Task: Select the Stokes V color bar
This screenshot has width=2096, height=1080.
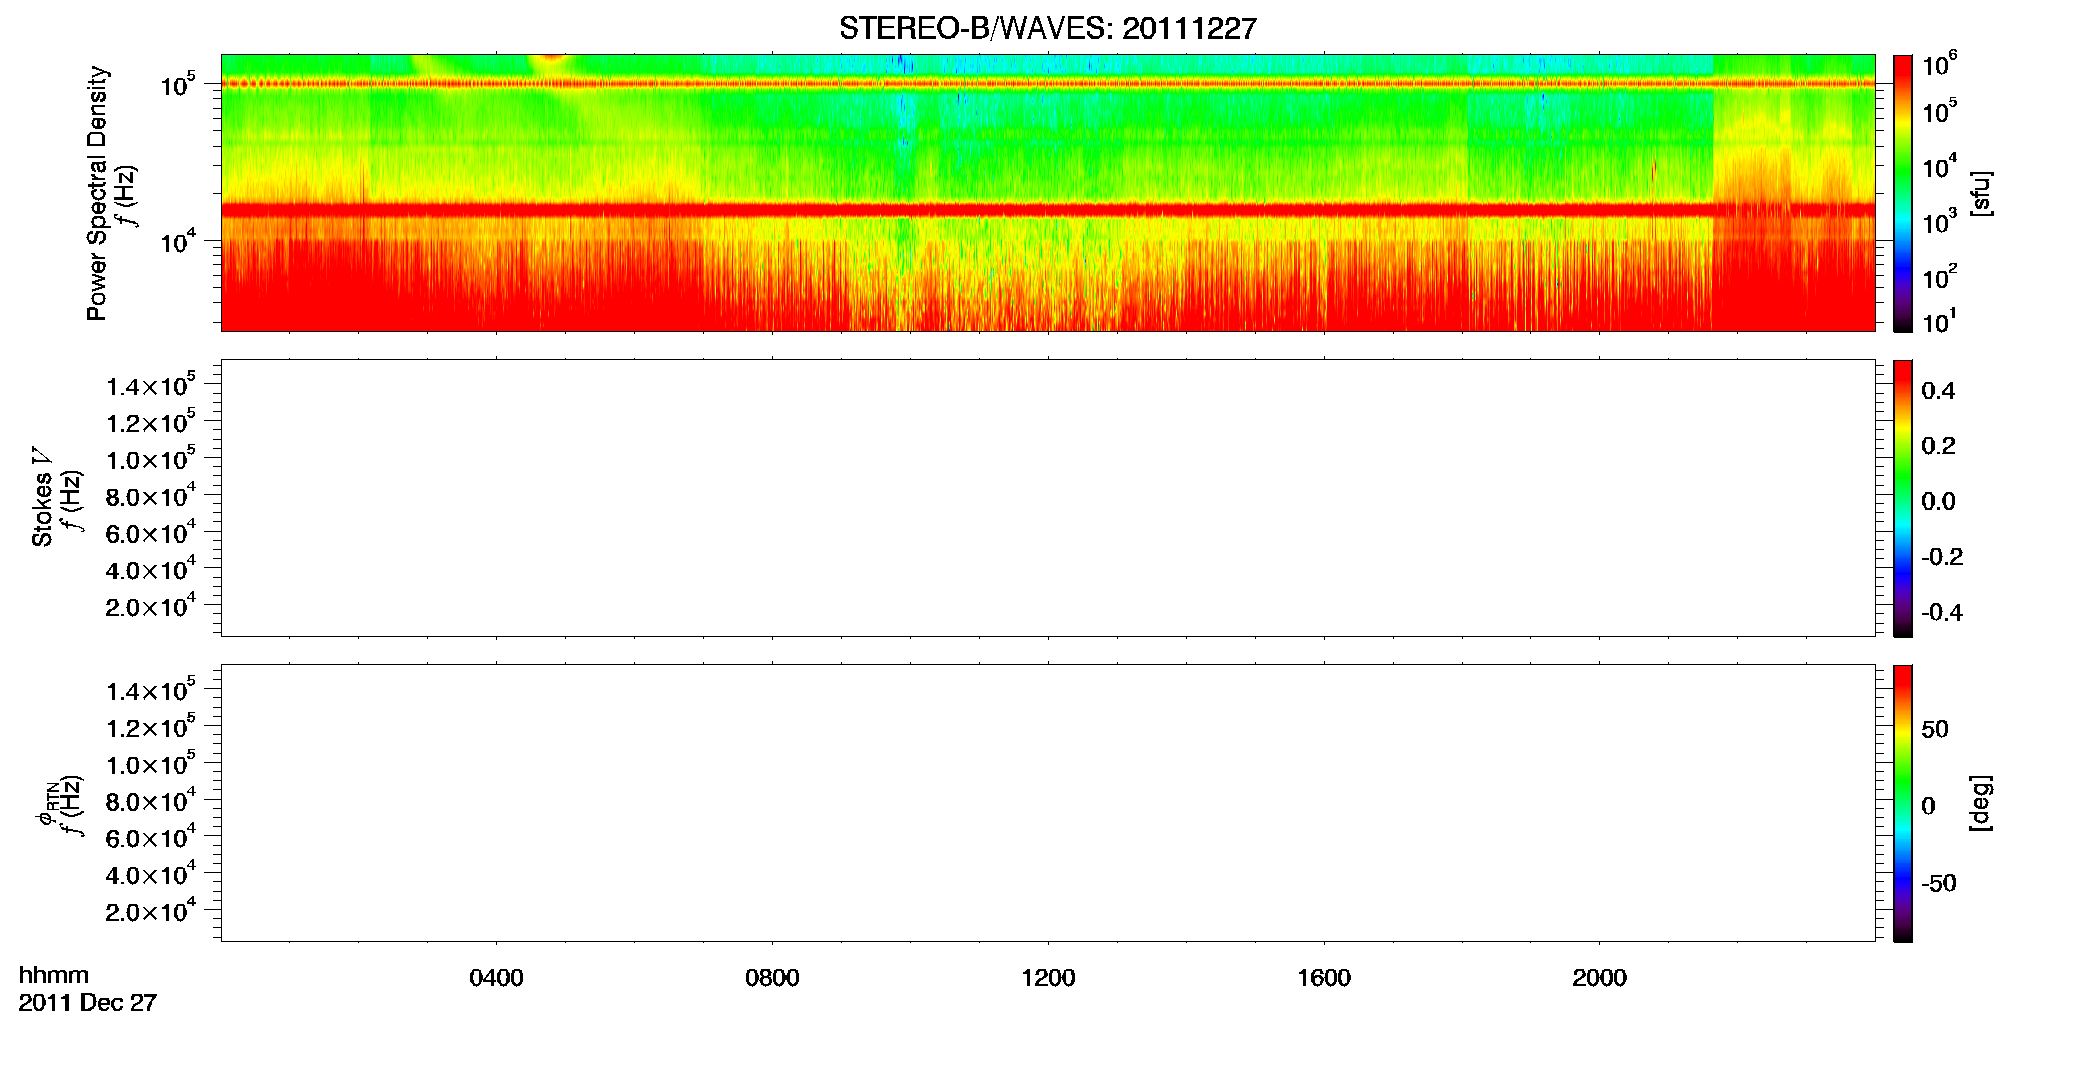Action: [1903, 498]
